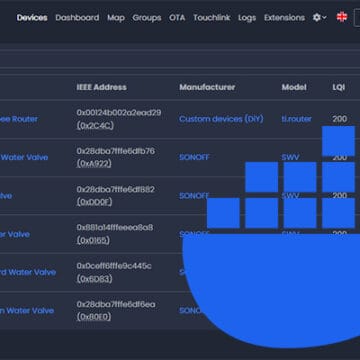The height and width of the screenshot is (360, 360).
Task: Sort by LQI column header
Action: click(339, 87)
